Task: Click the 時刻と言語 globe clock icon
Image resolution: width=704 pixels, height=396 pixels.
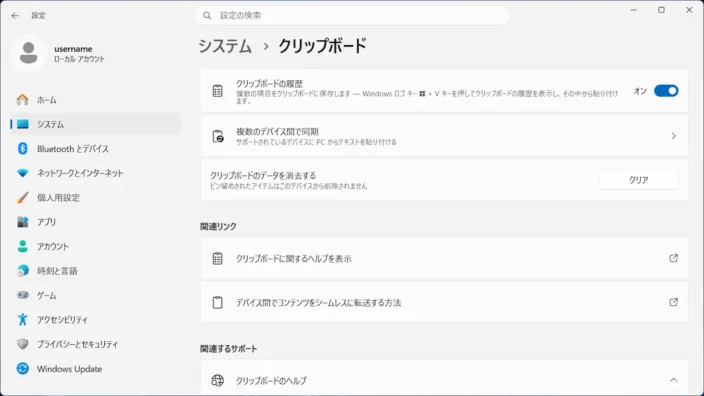Action: tap(22, 271)
